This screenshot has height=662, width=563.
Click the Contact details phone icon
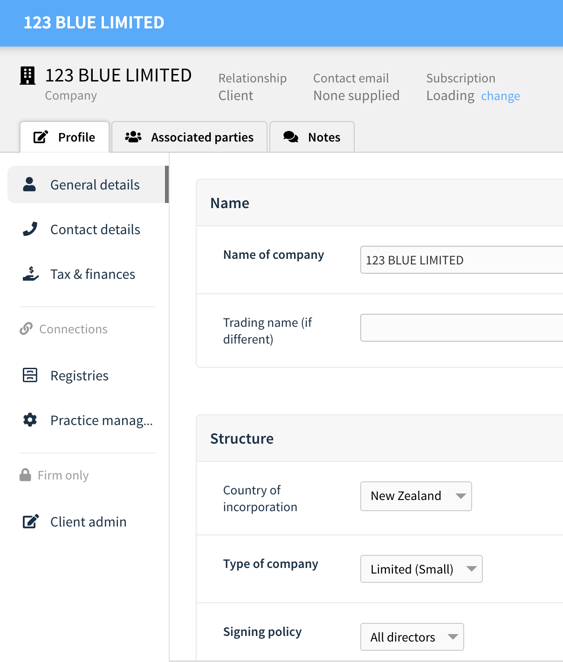[x=30, y=229]
